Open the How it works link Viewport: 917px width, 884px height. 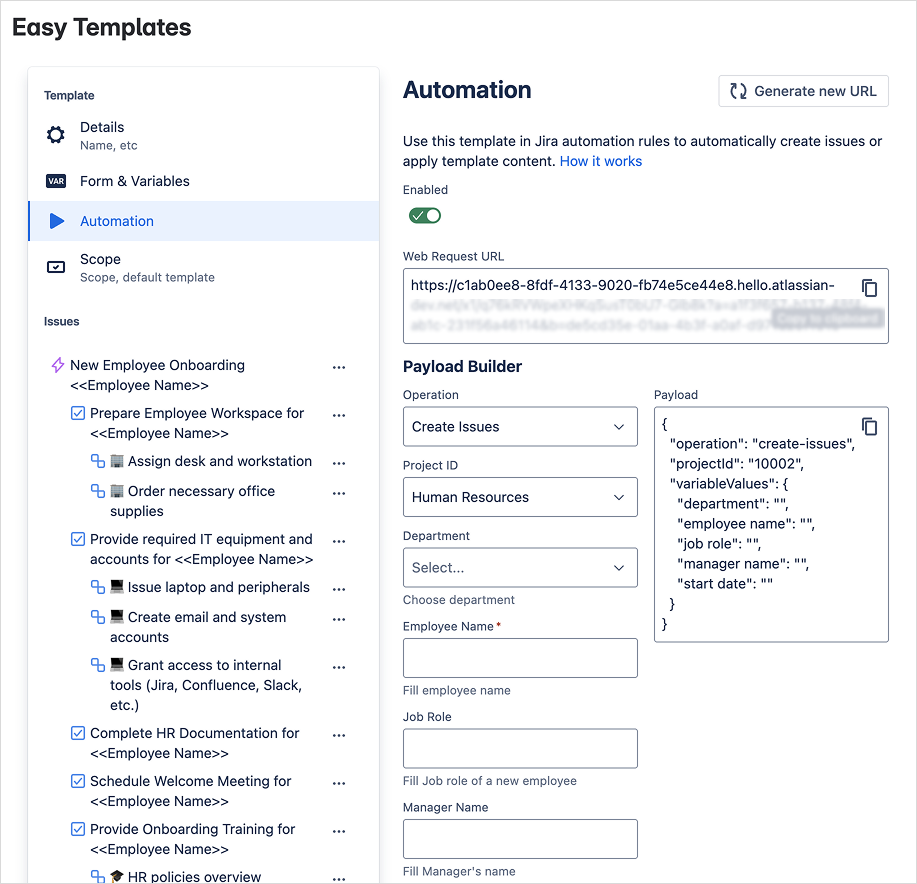click(x=601, y=161)
